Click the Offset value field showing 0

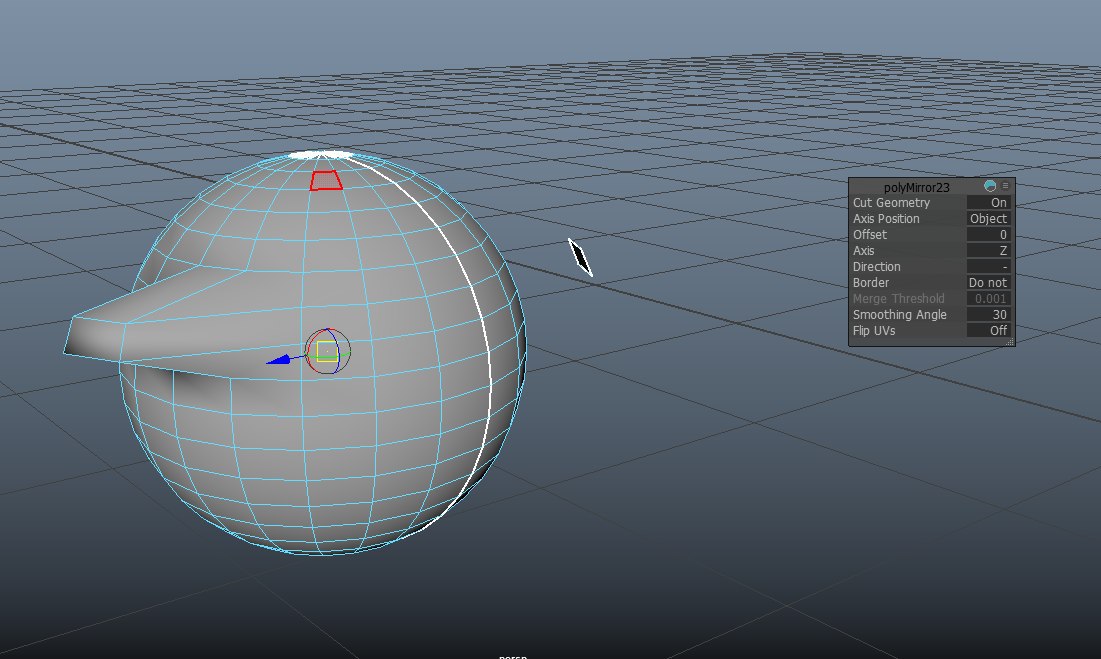[x=989, y=234]
